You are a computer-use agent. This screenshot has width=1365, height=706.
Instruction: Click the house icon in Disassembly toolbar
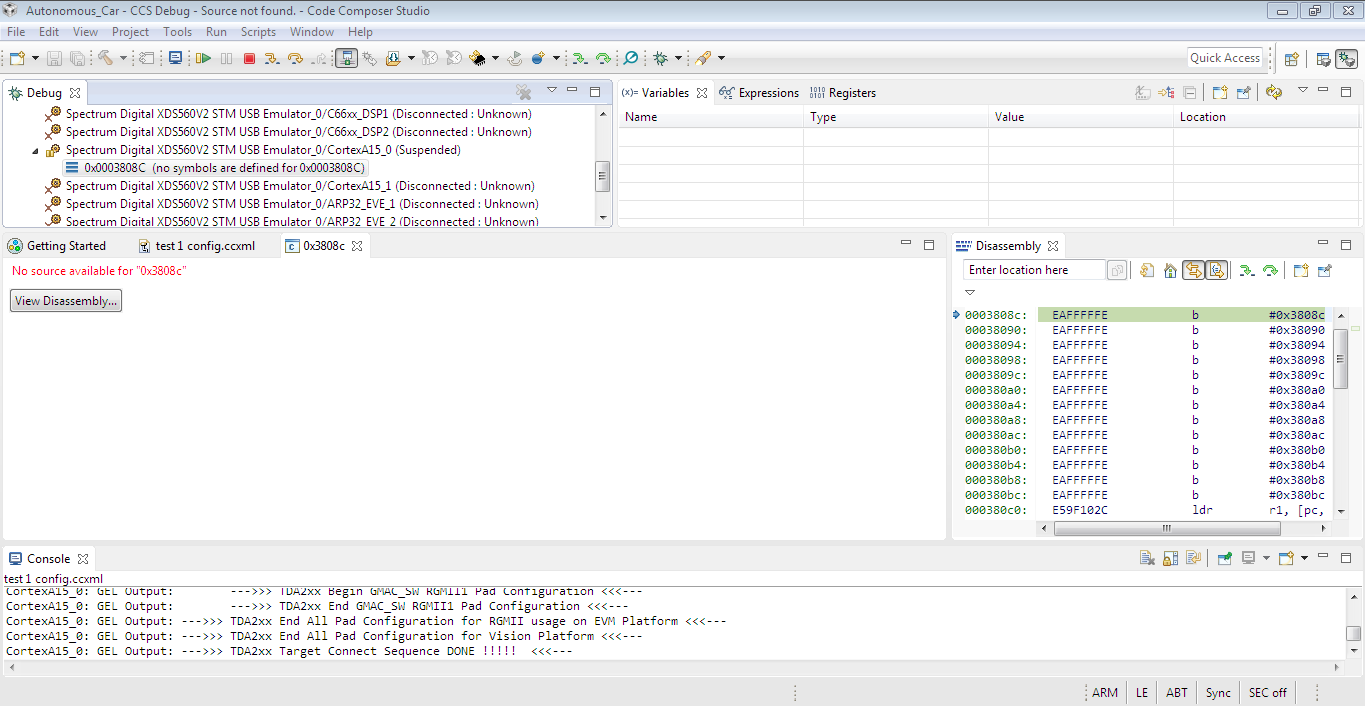tap(1169, 270)
